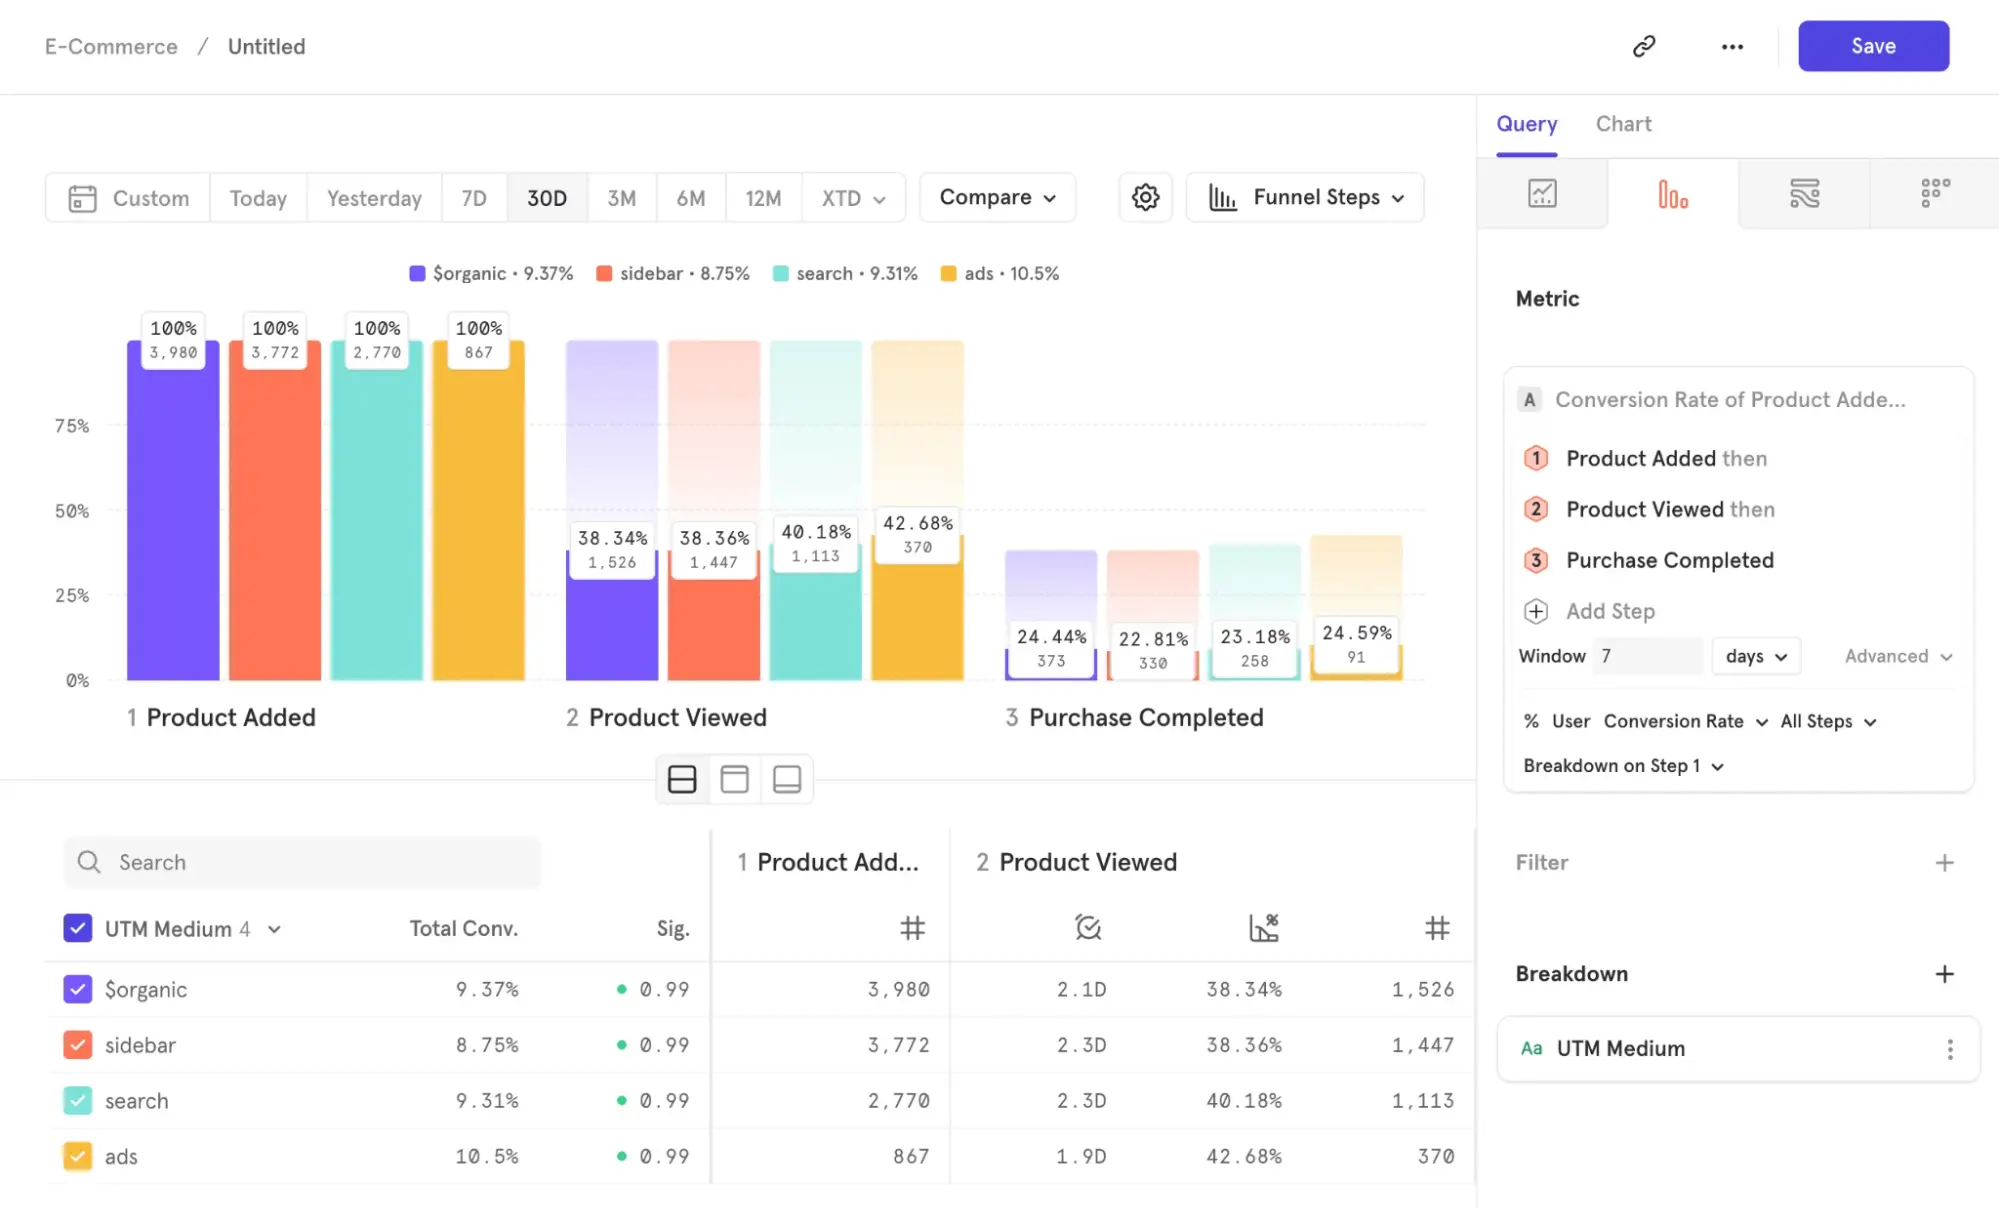
Task: Uncheck the sidebar breakdown row
Action: [77, 1044]
